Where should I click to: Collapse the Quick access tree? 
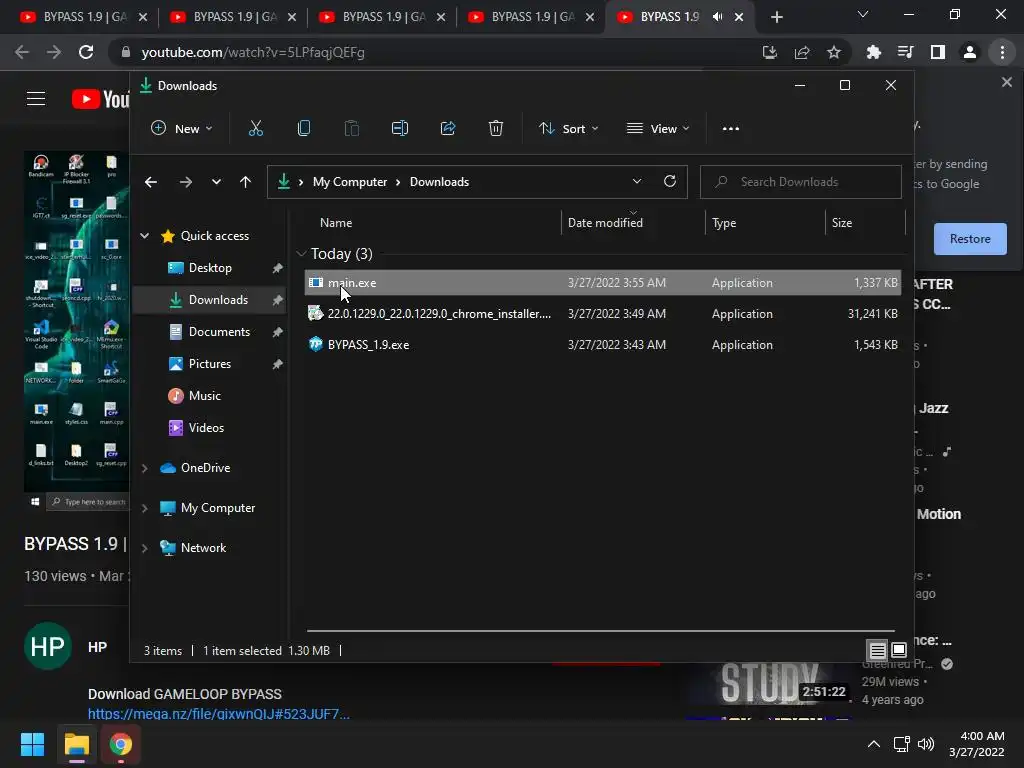144,236
